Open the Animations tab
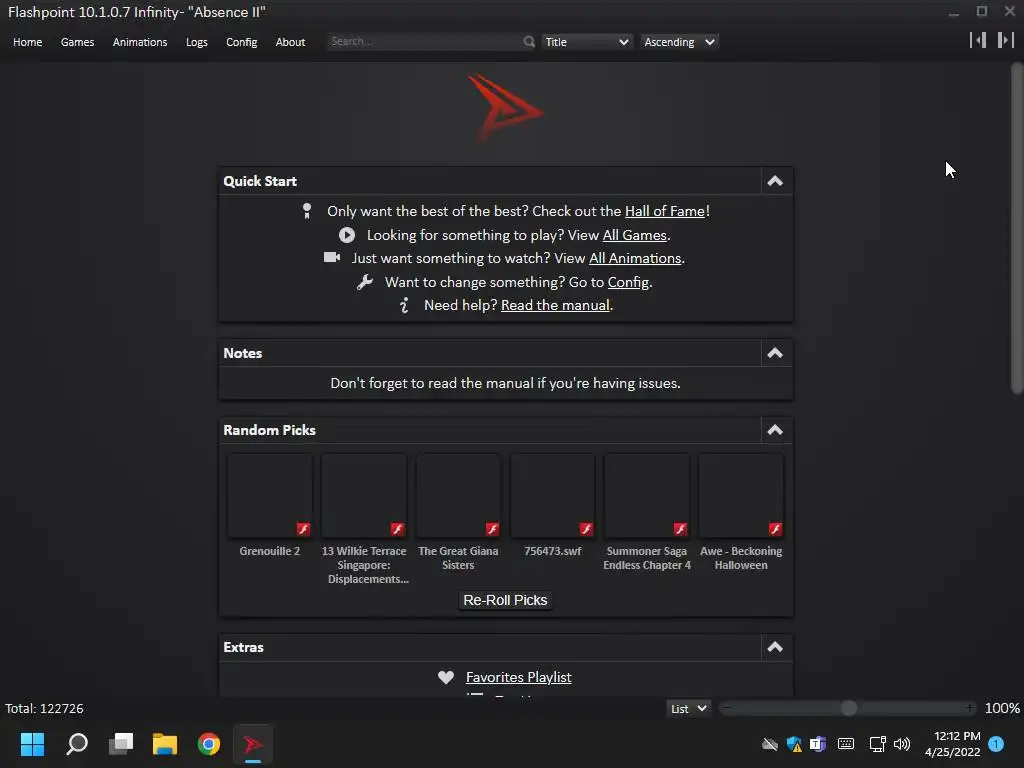 coord(140,42)
